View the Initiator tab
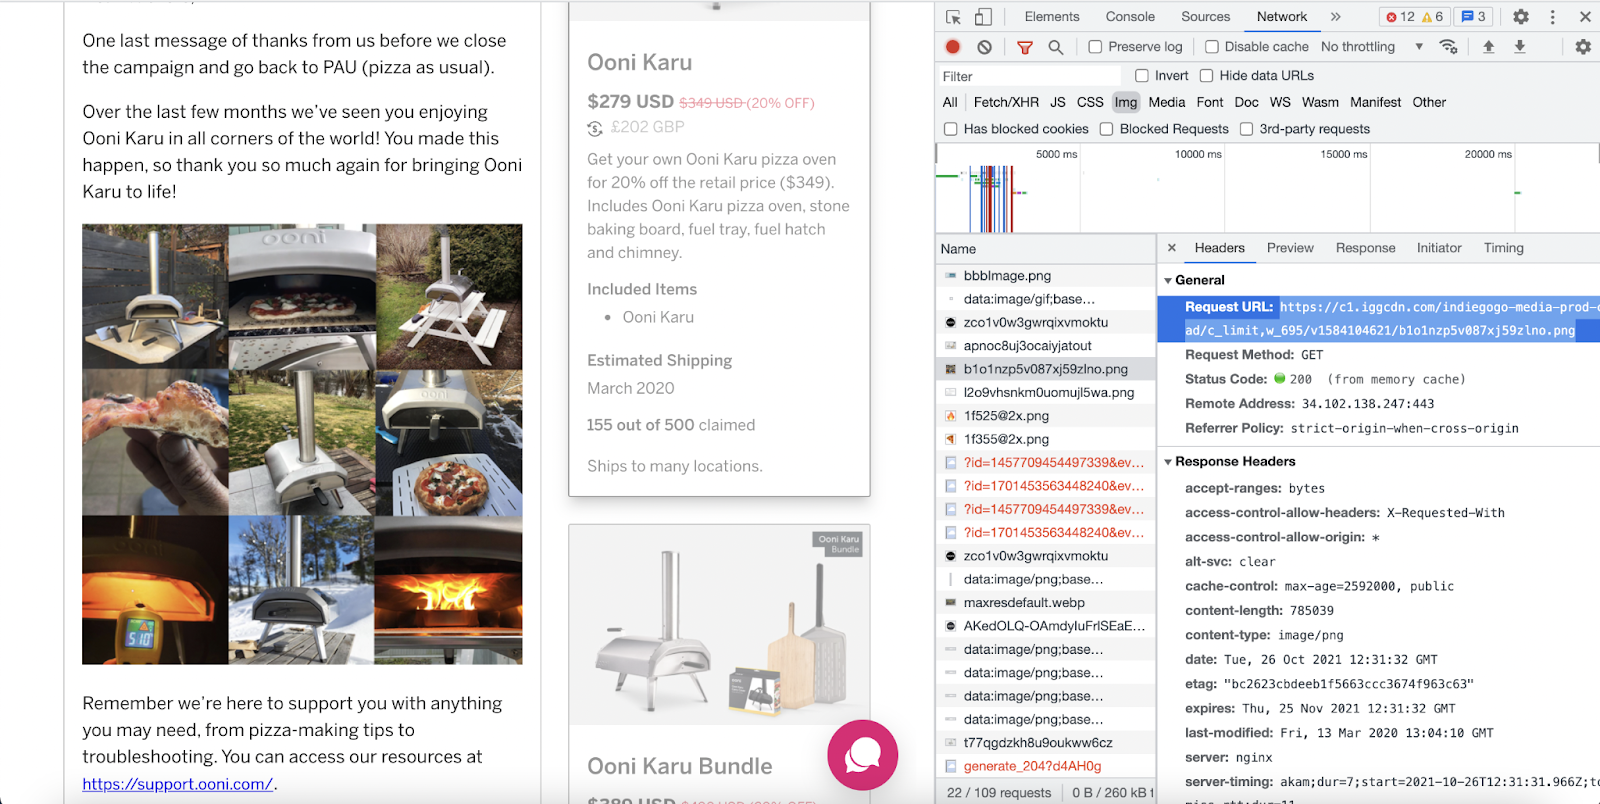The image size is (1600, 804). [1439, 248]
